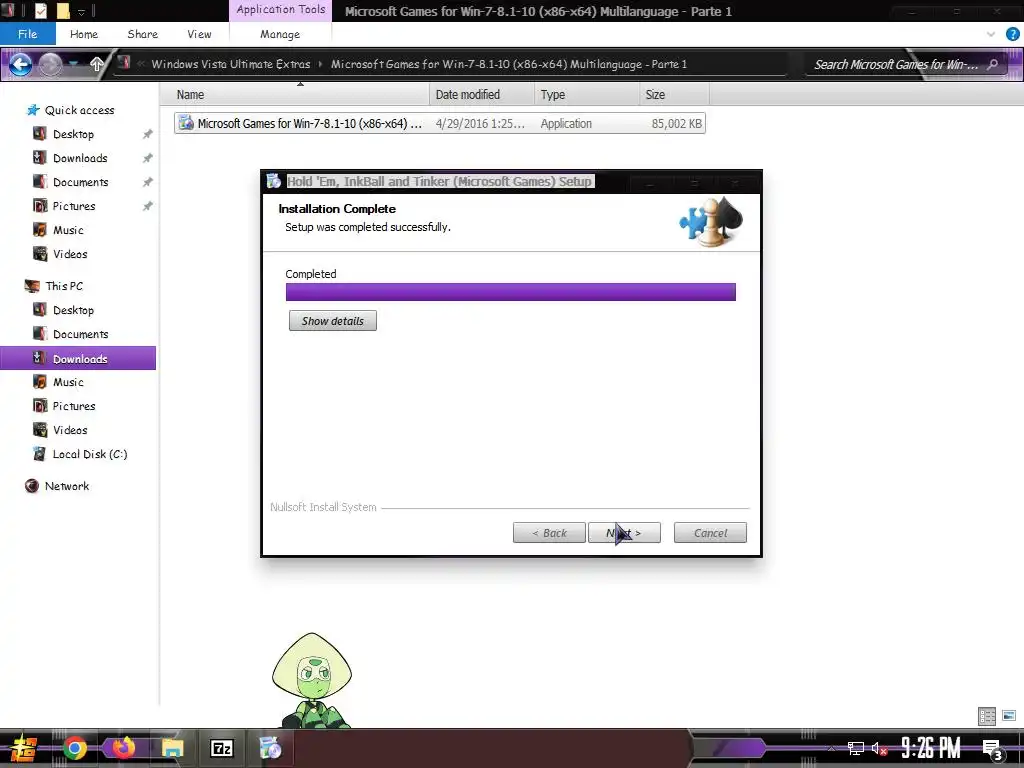Select Network in navigation pane
Screen dimensions: 1024x768
67,486
